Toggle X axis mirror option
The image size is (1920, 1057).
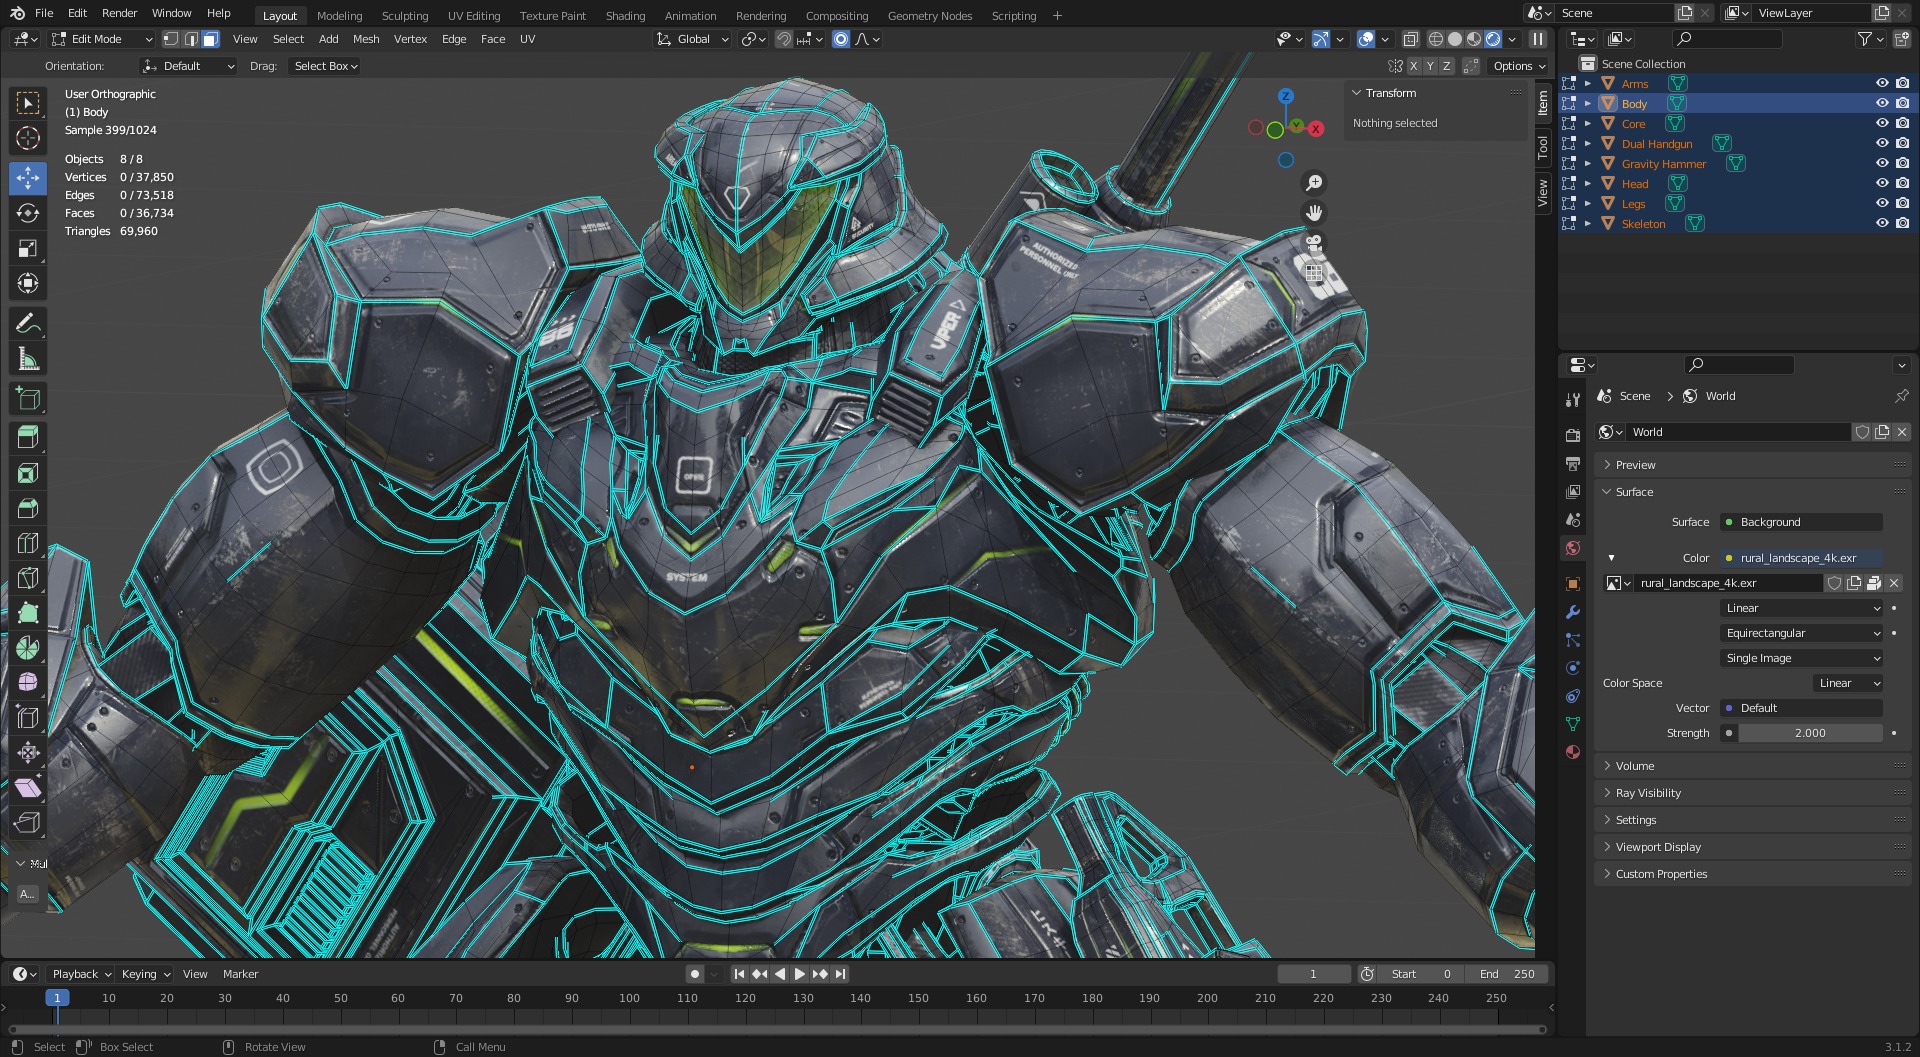[1413, 66]
